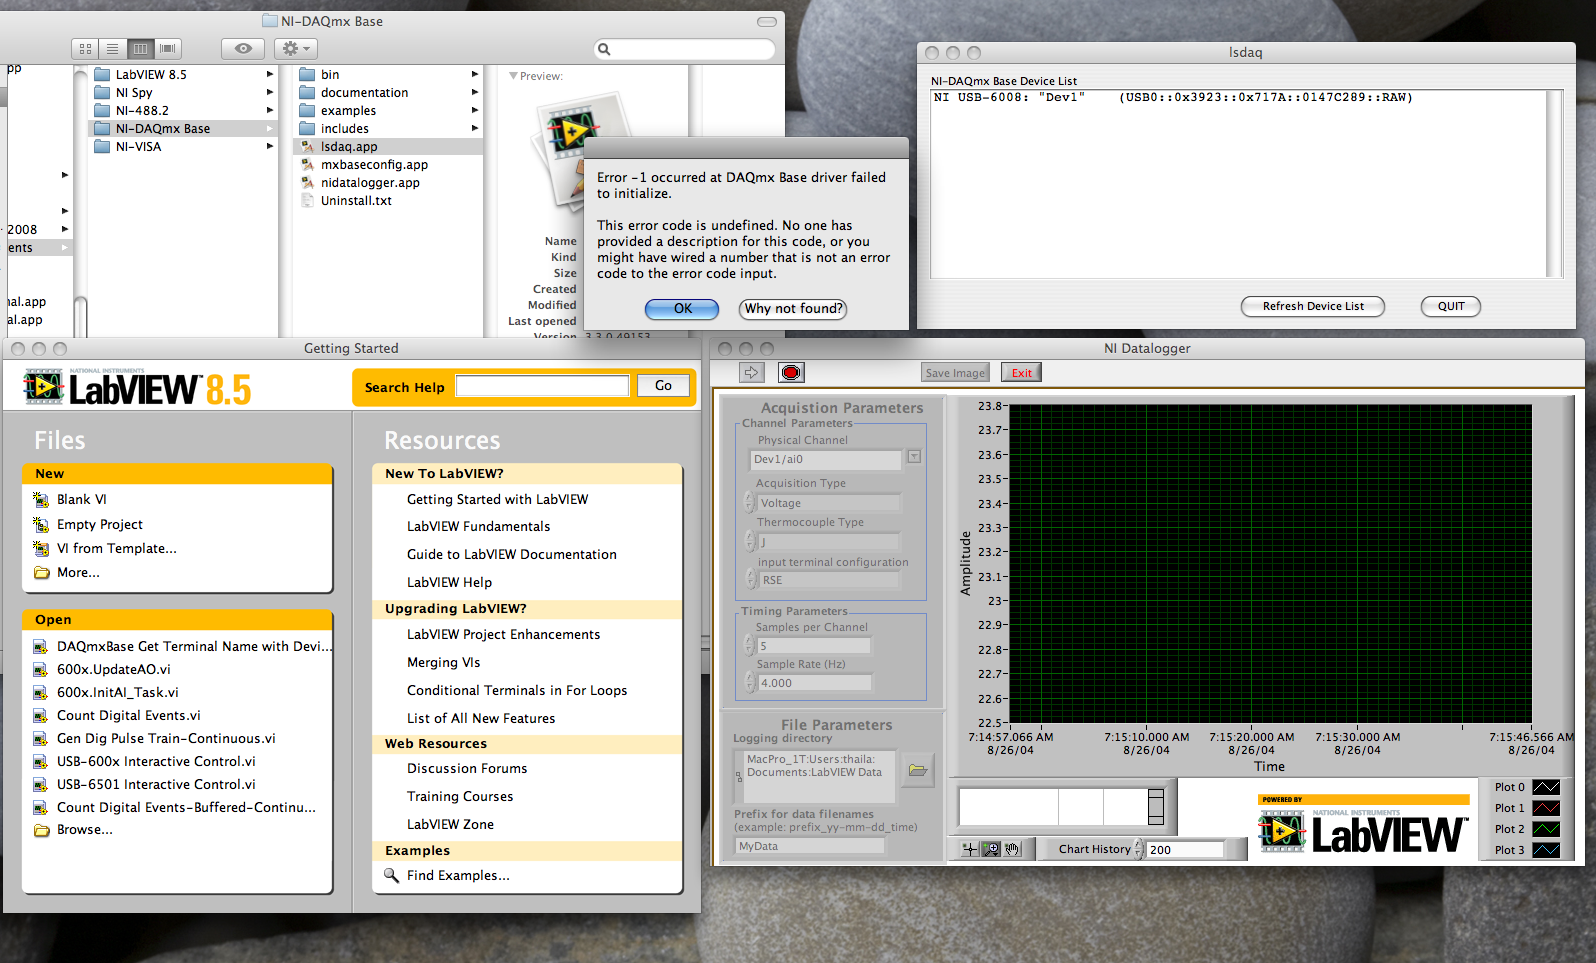This screenshot has width=1596, height=963.
Task: Click the red Exit button in NI Datalogger
Action: click(x=1021, y=373)
